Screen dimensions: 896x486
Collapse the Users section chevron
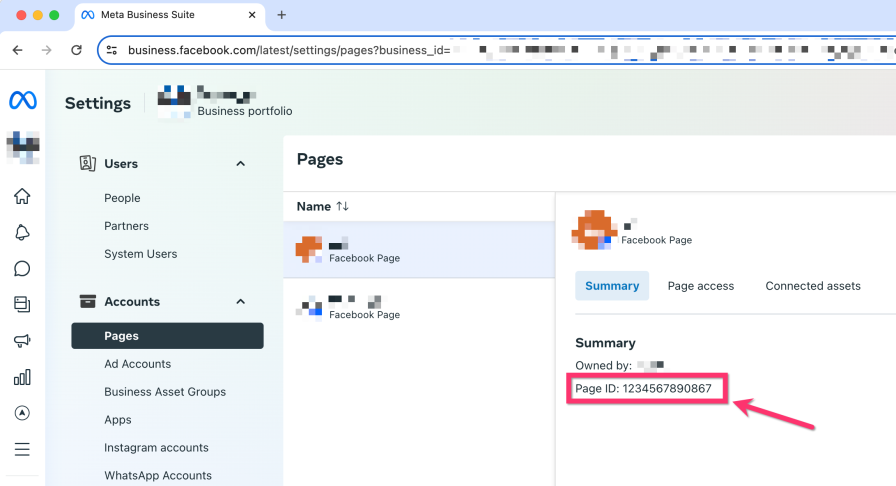click(240, 164)
